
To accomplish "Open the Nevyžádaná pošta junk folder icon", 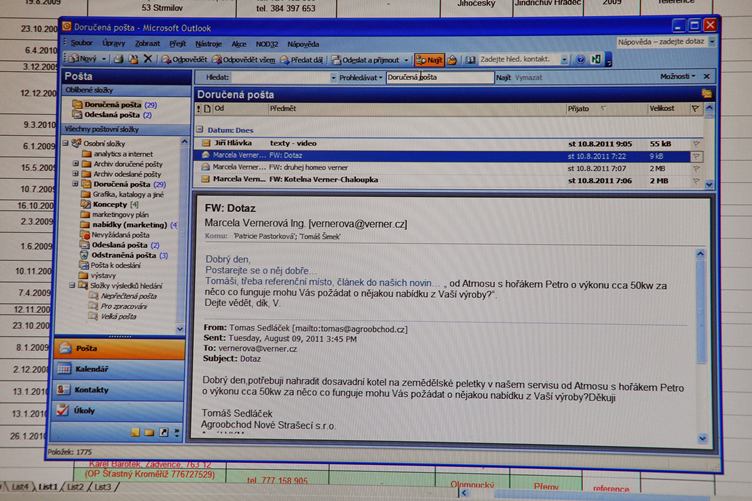I will pos(85,235).
